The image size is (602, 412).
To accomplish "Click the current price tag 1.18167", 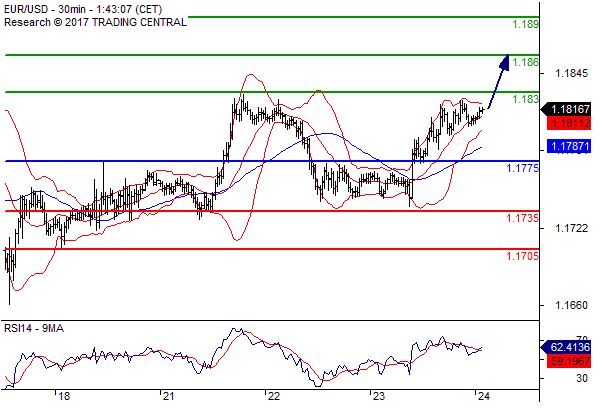I will pyautogui.click(x=566, y=109).
